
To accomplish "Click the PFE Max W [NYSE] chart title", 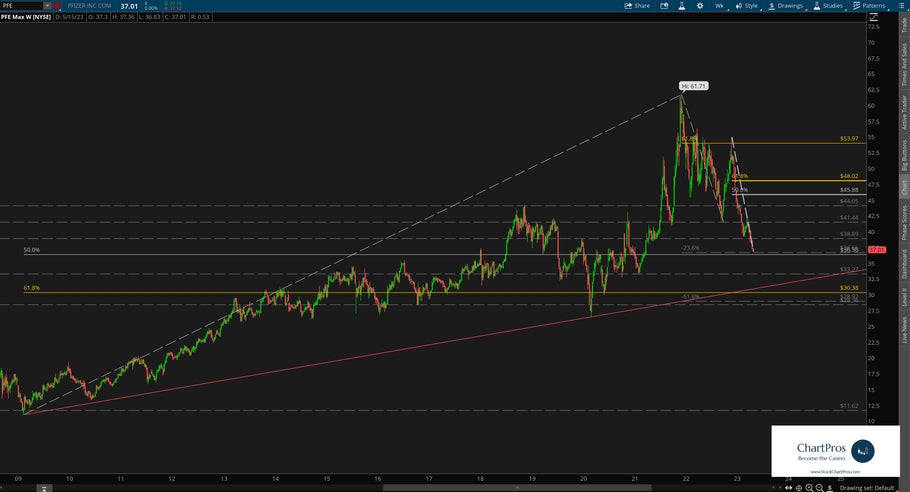I will 26,17.
